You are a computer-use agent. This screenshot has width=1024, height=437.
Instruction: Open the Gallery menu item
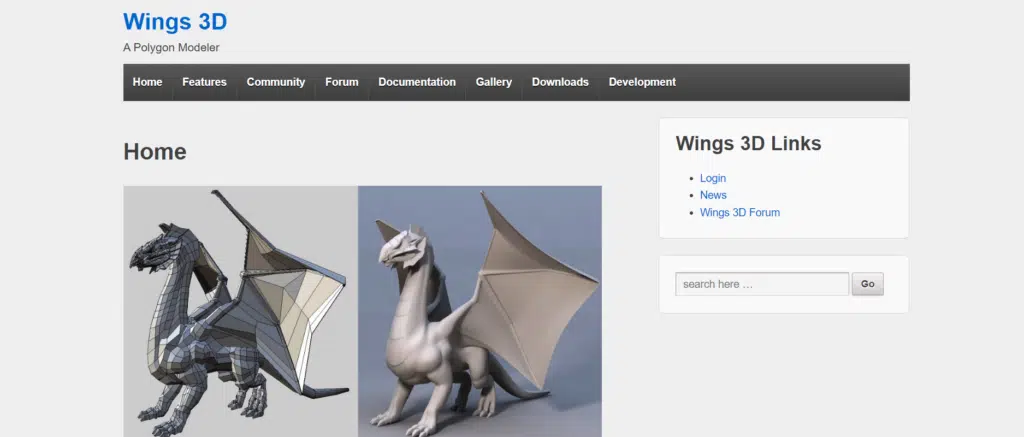(494, 82)
